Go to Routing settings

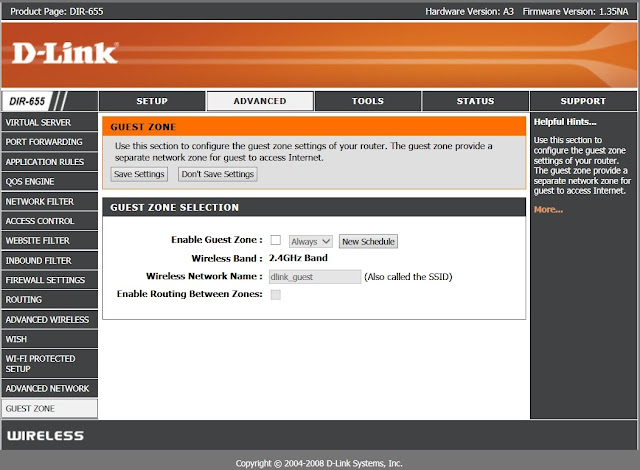pyautogui.click(x=49, y=300)
